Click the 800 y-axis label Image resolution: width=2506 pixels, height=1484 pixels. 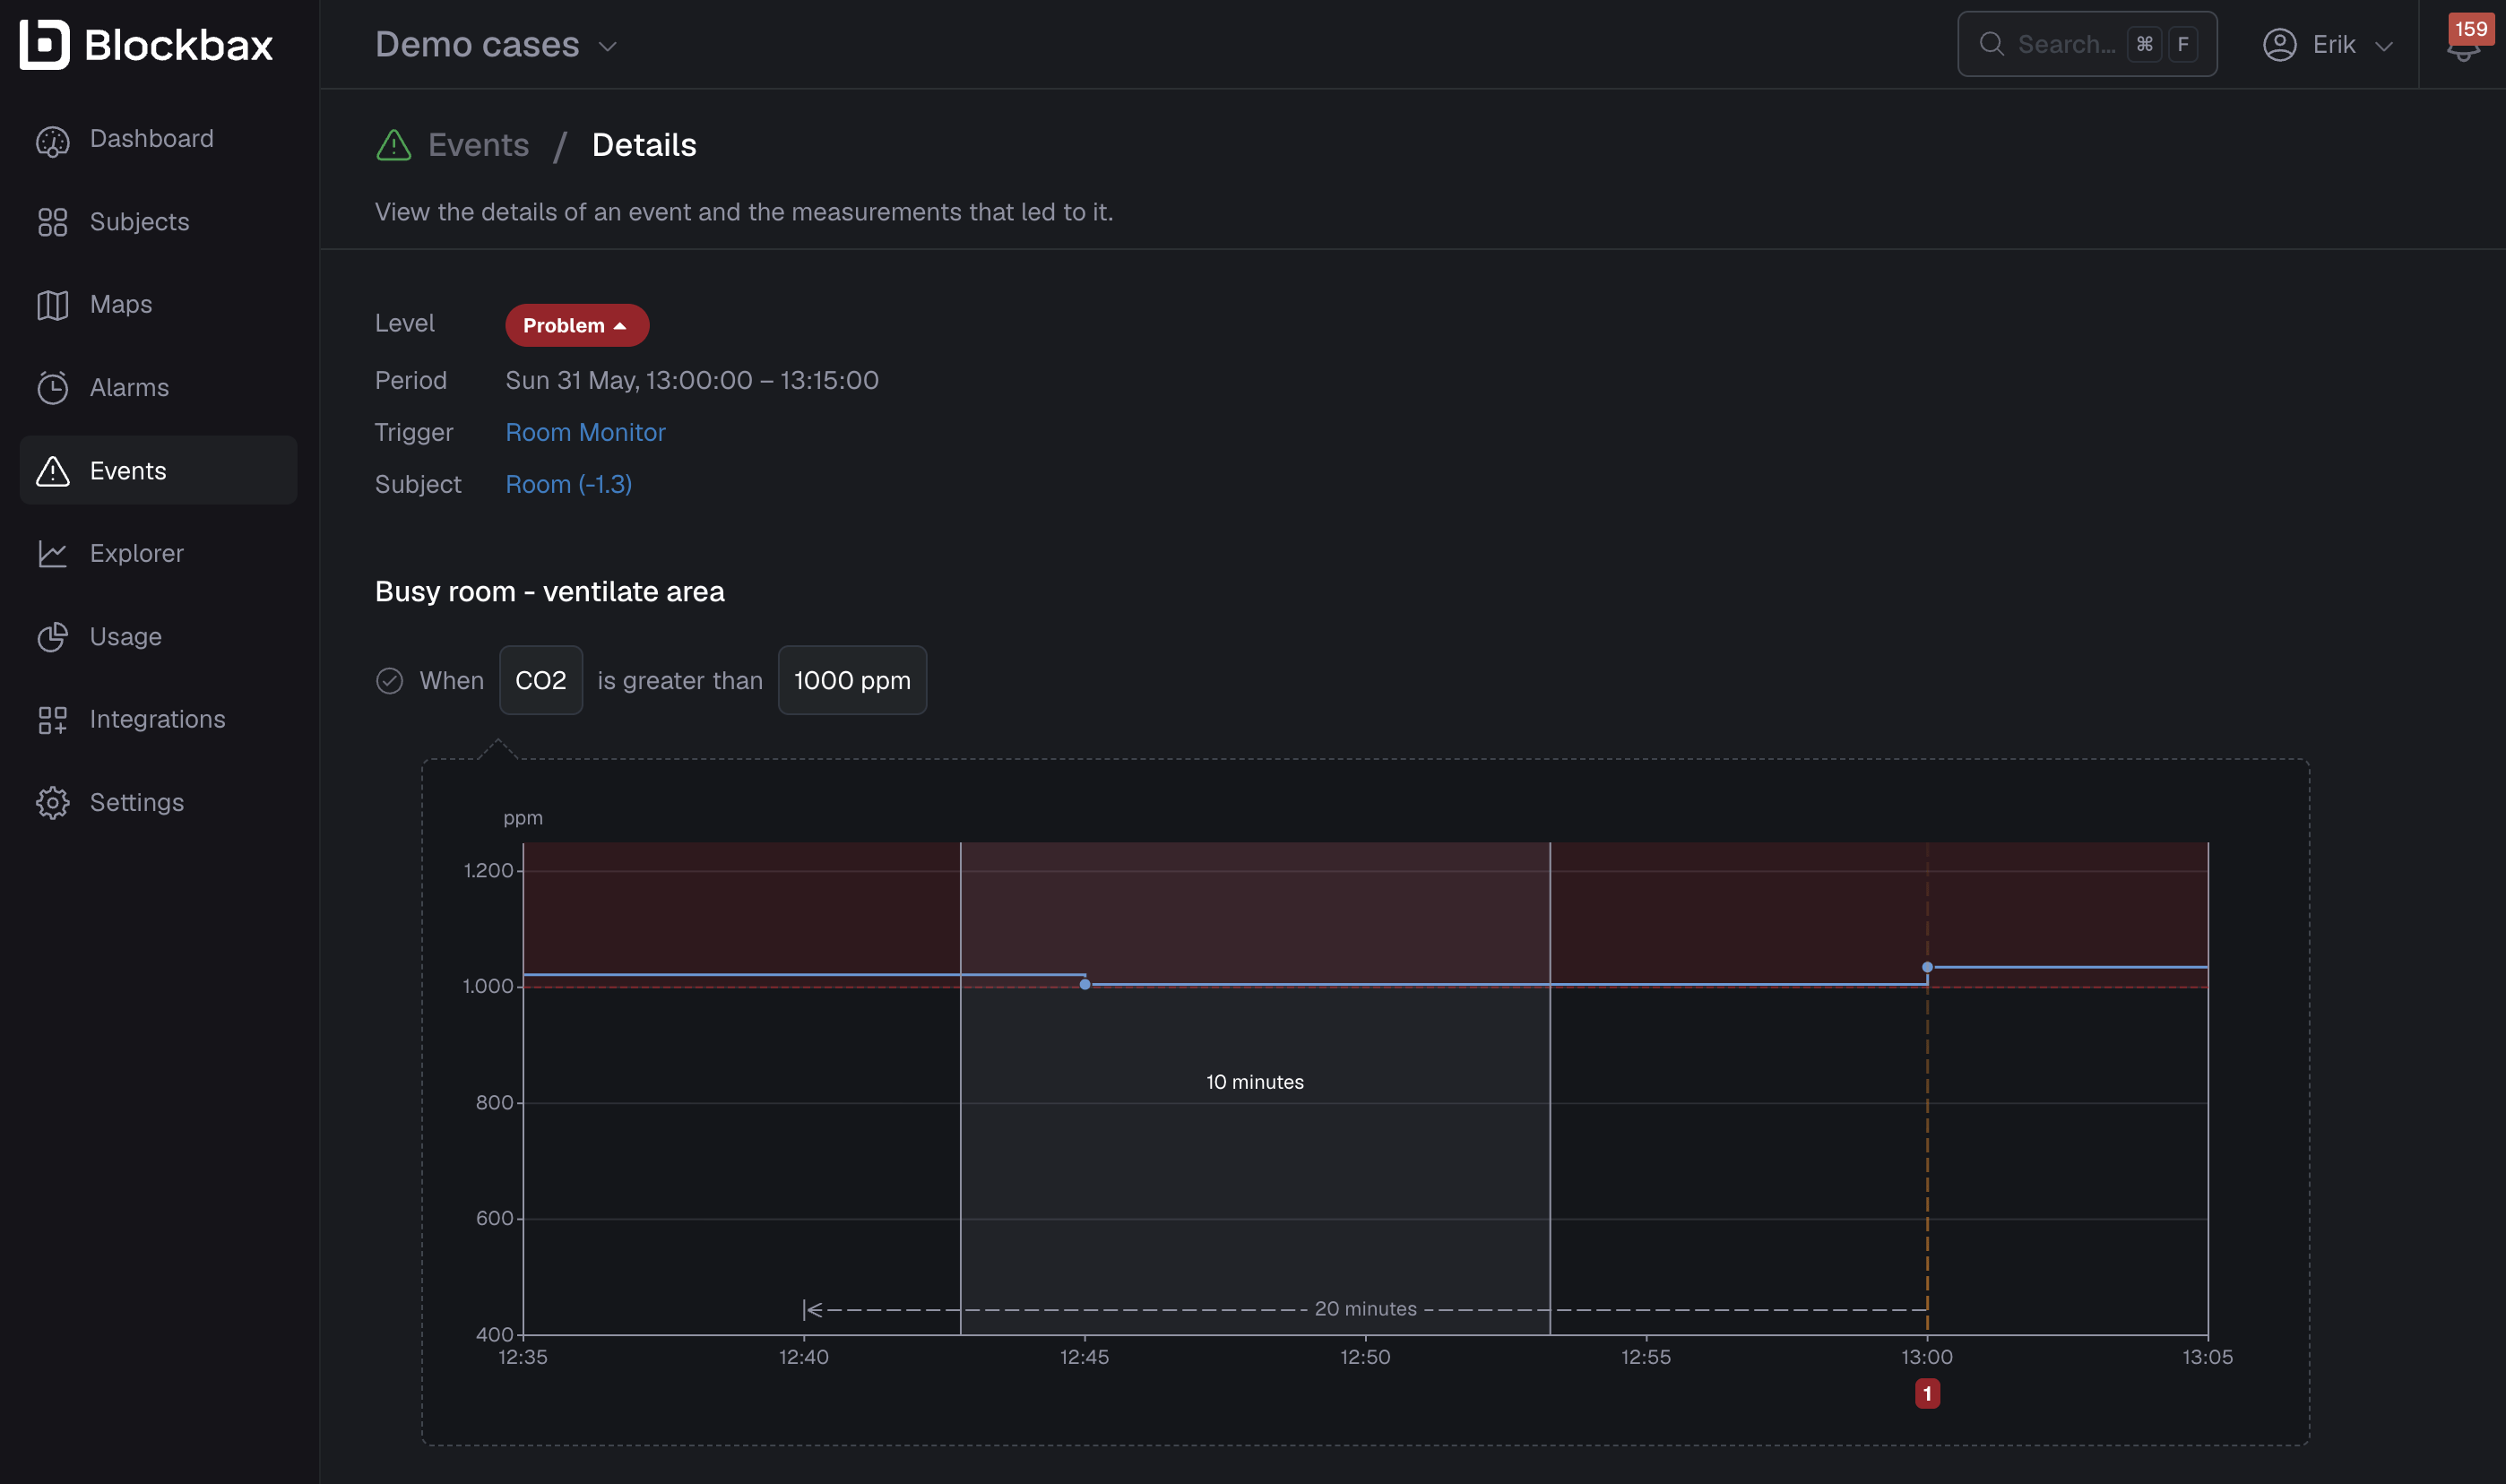495,1103
